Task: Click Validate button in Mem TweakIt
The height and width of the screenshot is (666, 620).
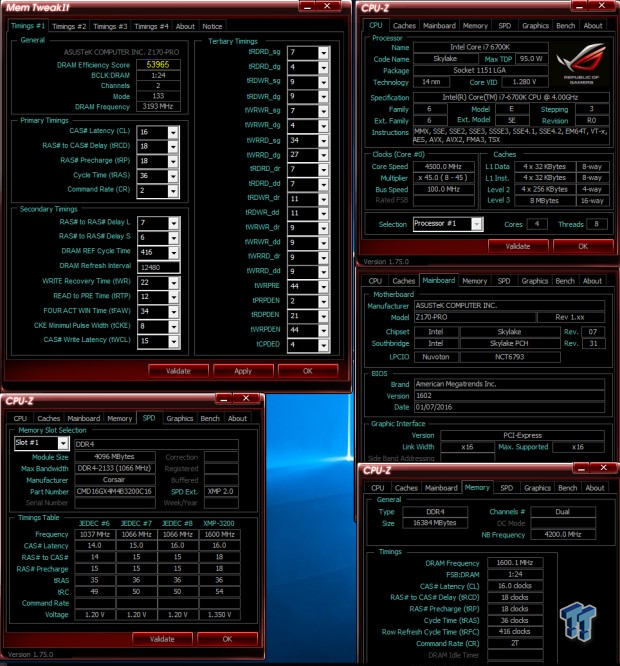Action: pos(178,371)
